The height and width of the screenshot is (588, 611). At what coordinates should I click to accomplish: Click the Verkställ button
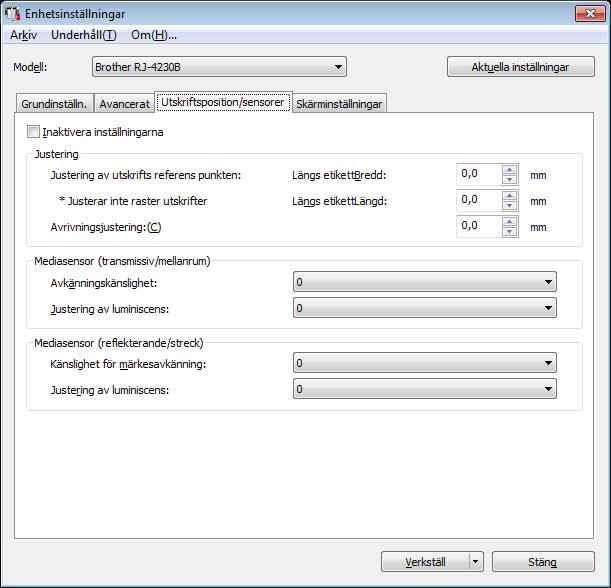(x=425, y=562)
